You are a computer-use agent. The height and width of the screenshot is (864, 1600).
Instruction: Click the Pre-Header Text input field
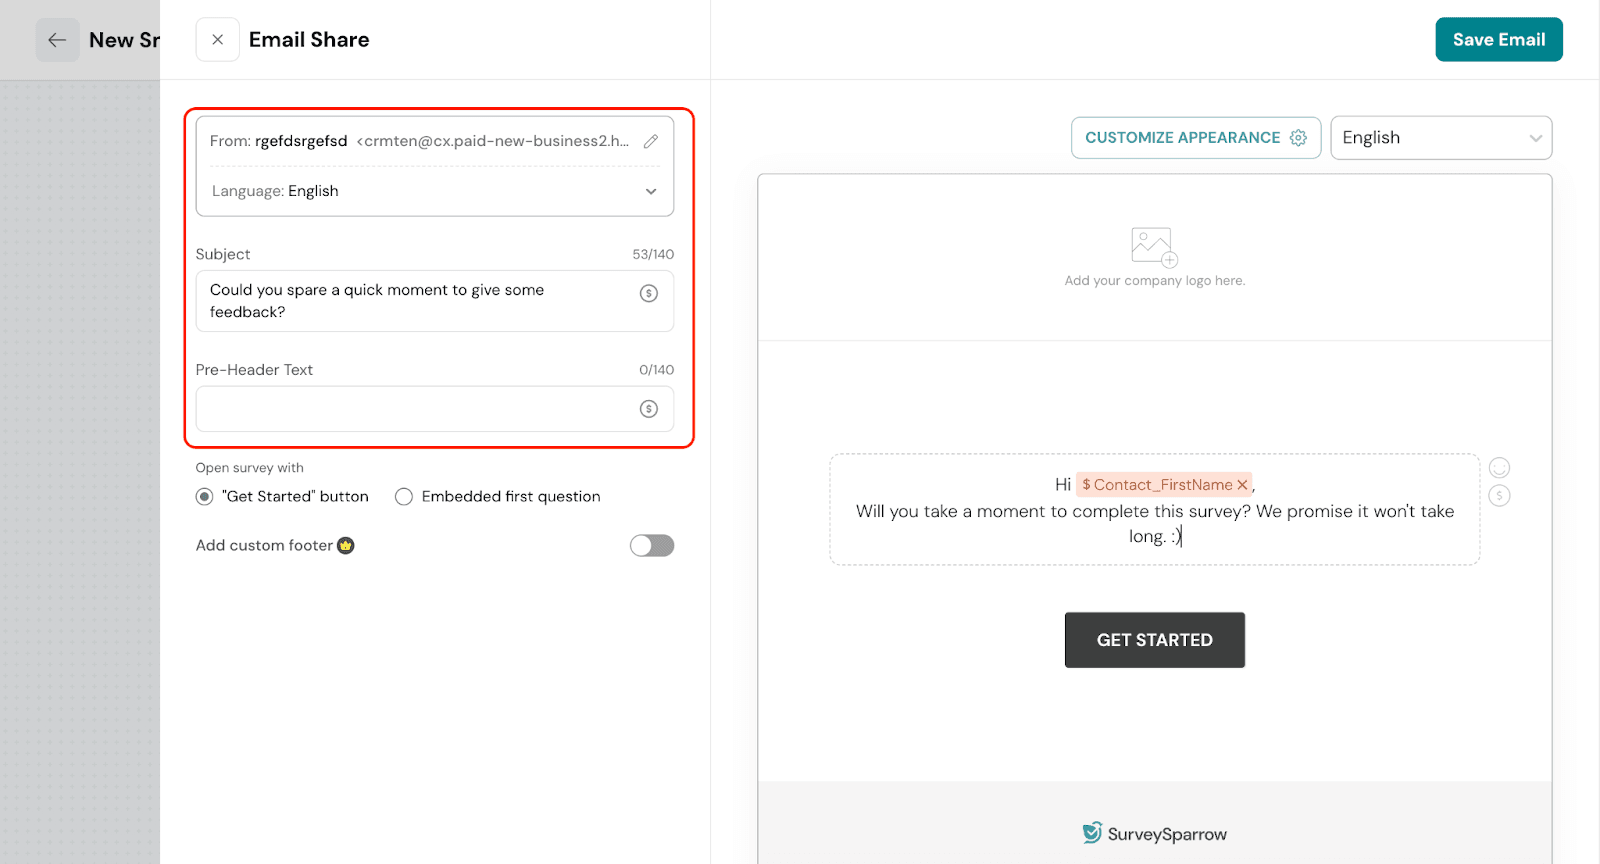pyautogui.click(x=415, y=409)
